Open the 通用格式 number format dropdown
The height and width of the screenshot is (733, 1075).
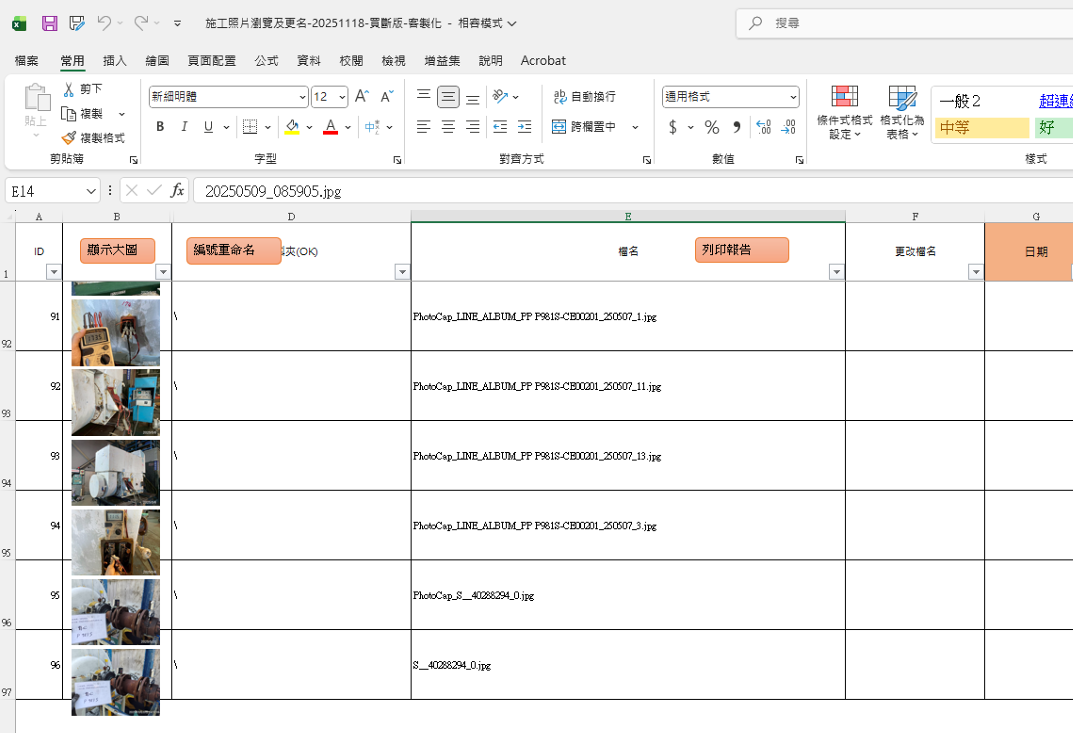[793, 96]
